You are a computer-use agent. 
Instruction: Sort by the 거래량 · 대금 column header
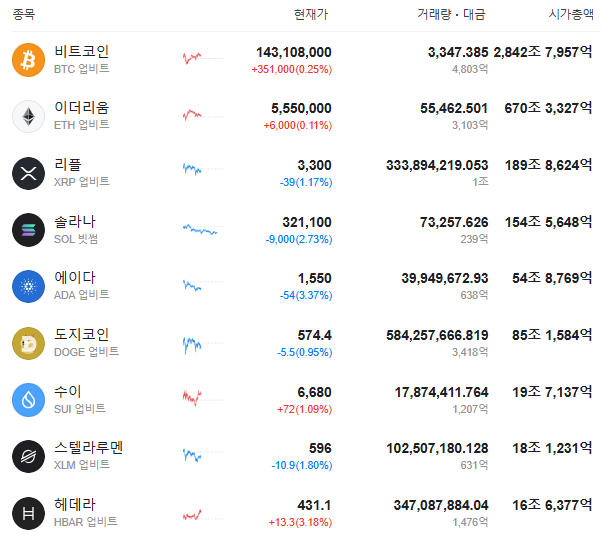[x=452, y=15]
